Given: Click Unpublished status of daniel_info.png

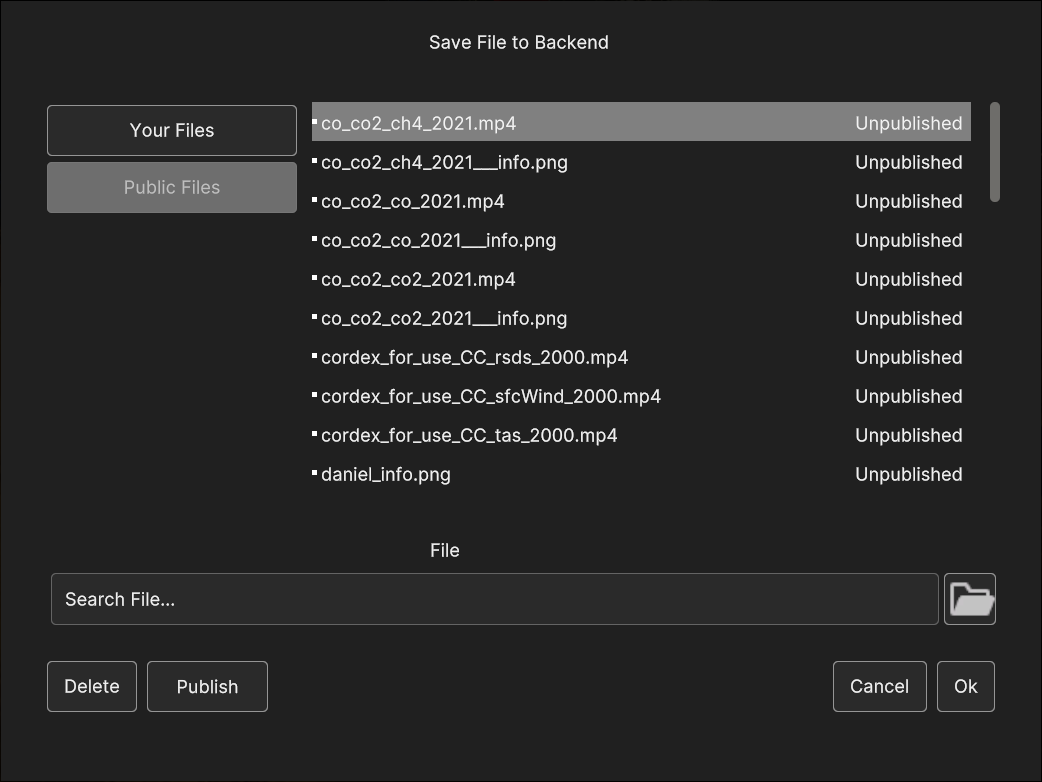Looking at the screenshot, I should pos(908,474).
